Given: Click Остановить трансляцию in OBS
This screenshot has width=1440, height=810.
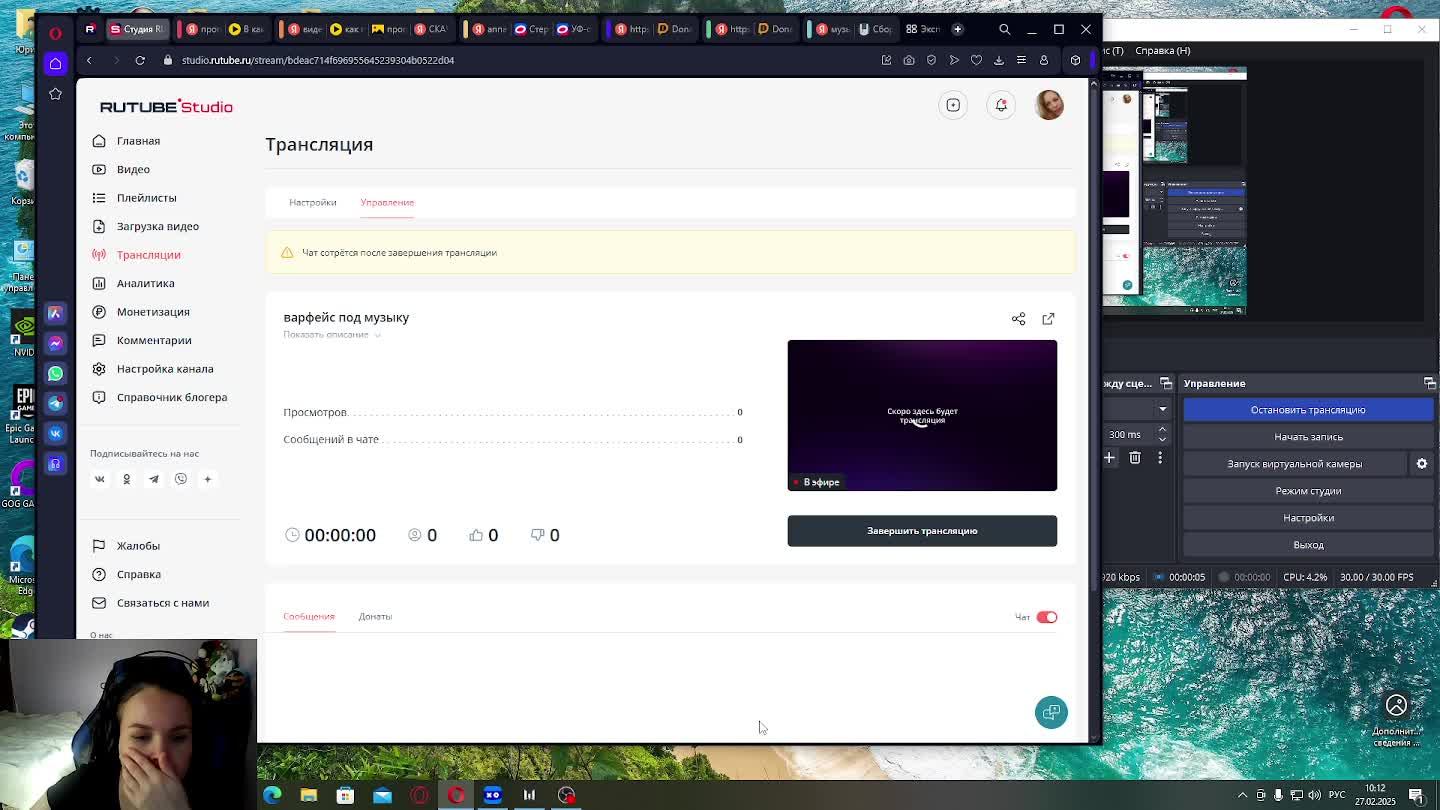Looking at the screenshot, I should coord(1308,410).
